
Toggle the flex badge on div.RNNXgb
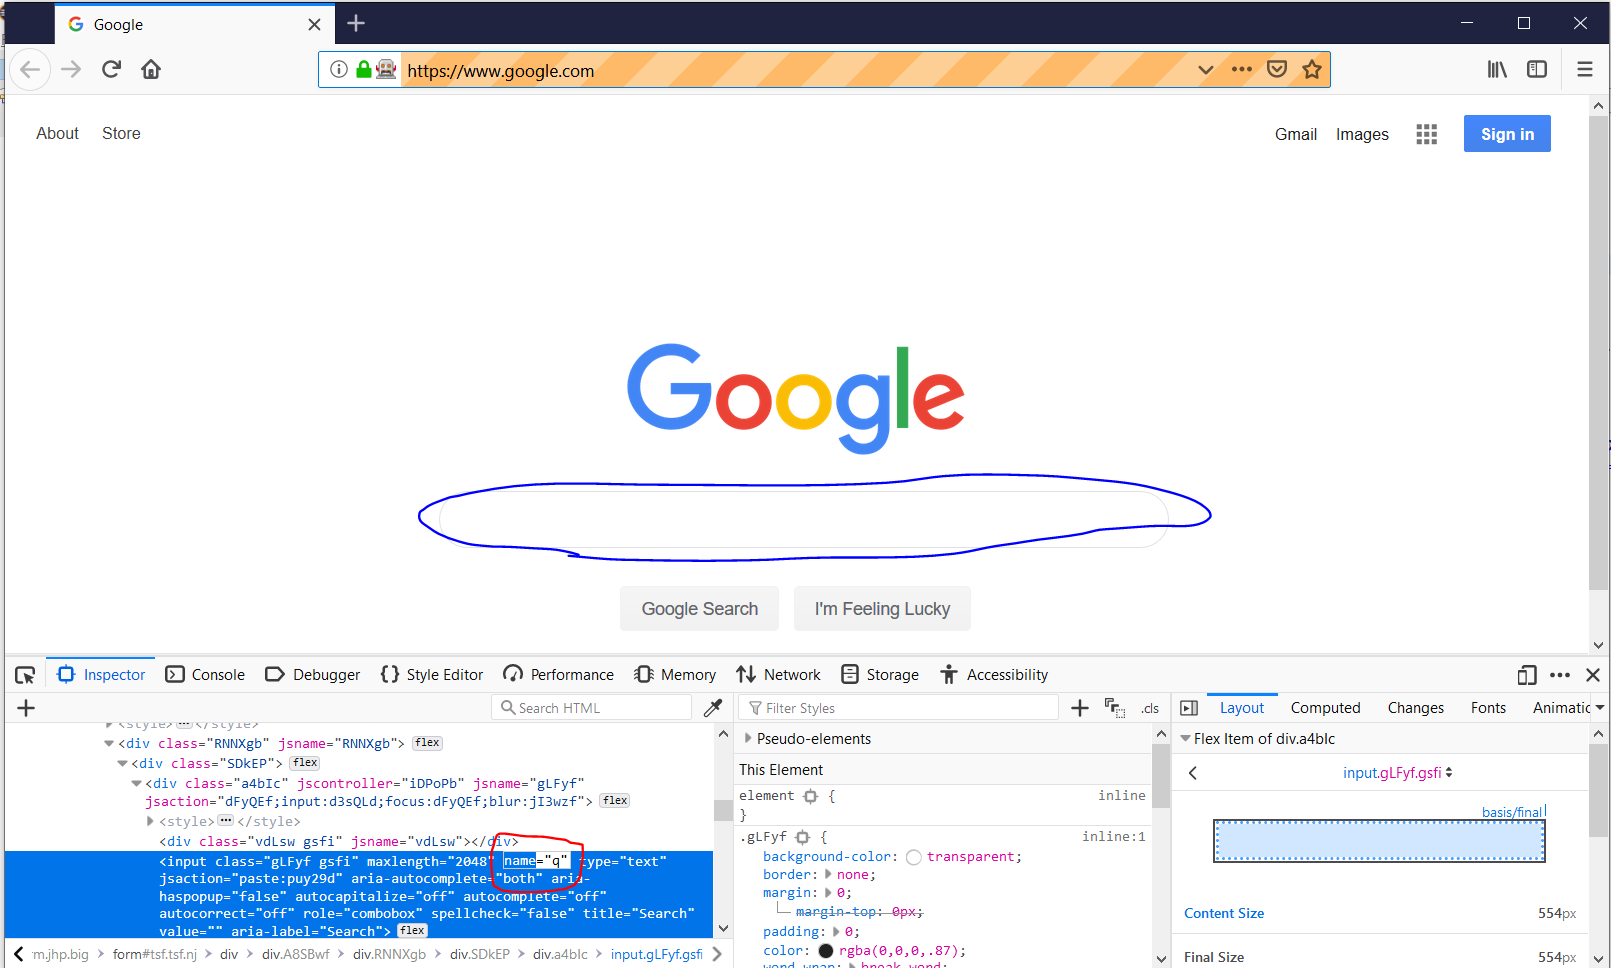[427, 742]
